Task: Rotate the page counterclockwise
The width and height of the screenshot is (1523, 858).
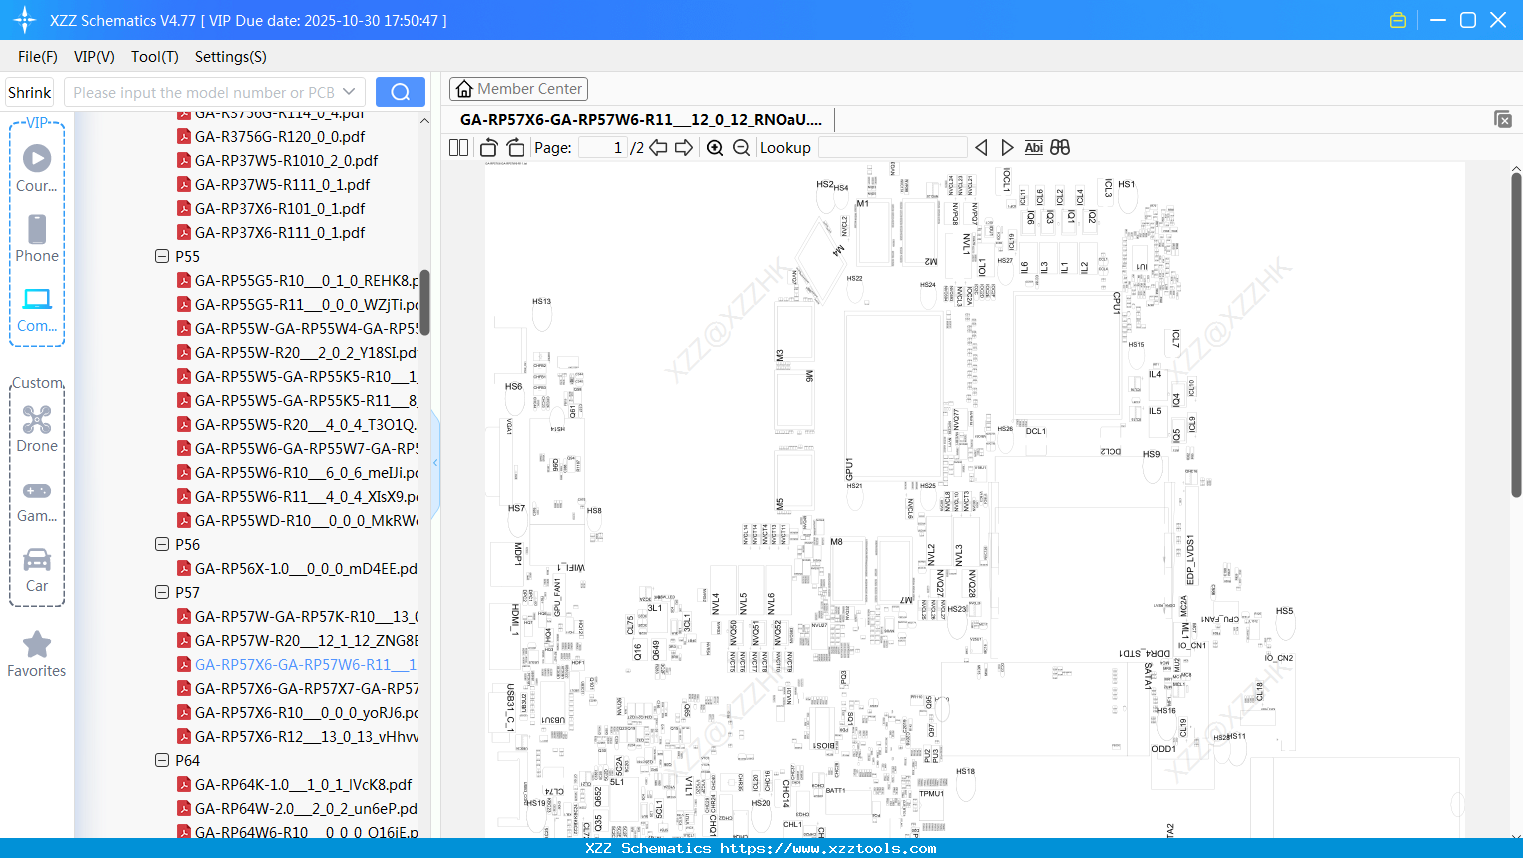Action: [x=488, y=147]
